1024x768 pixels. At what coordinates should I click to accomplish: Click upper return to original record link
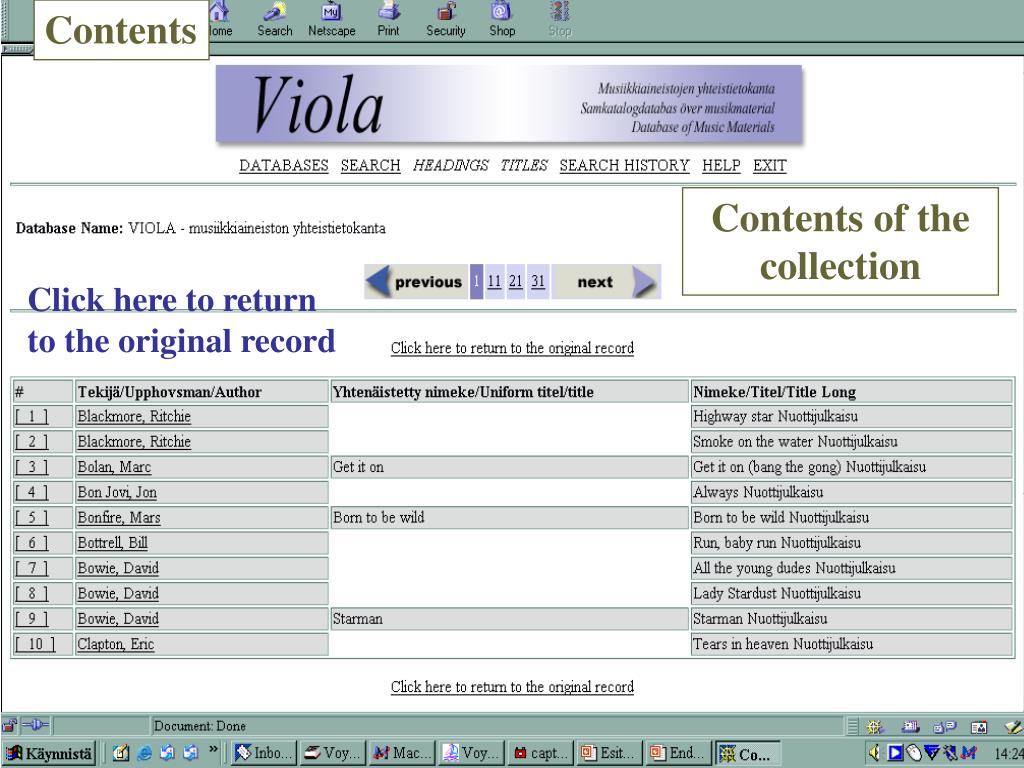point(512,348)
